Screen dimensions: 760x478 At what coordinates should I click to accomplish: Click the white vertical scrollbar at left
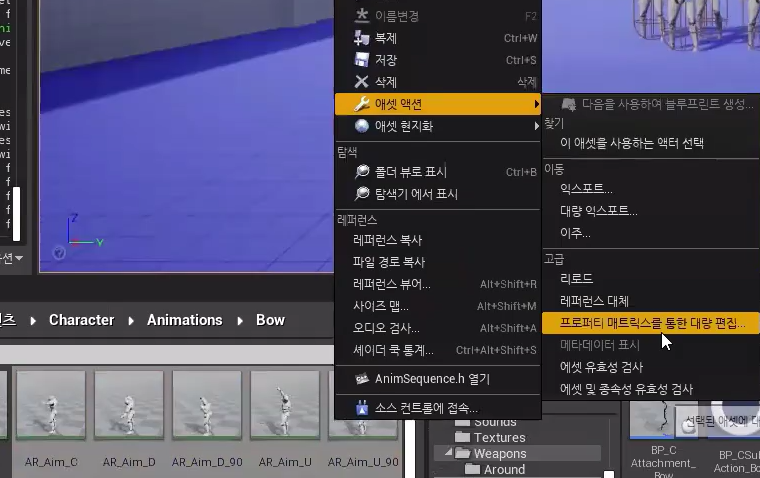16,214
